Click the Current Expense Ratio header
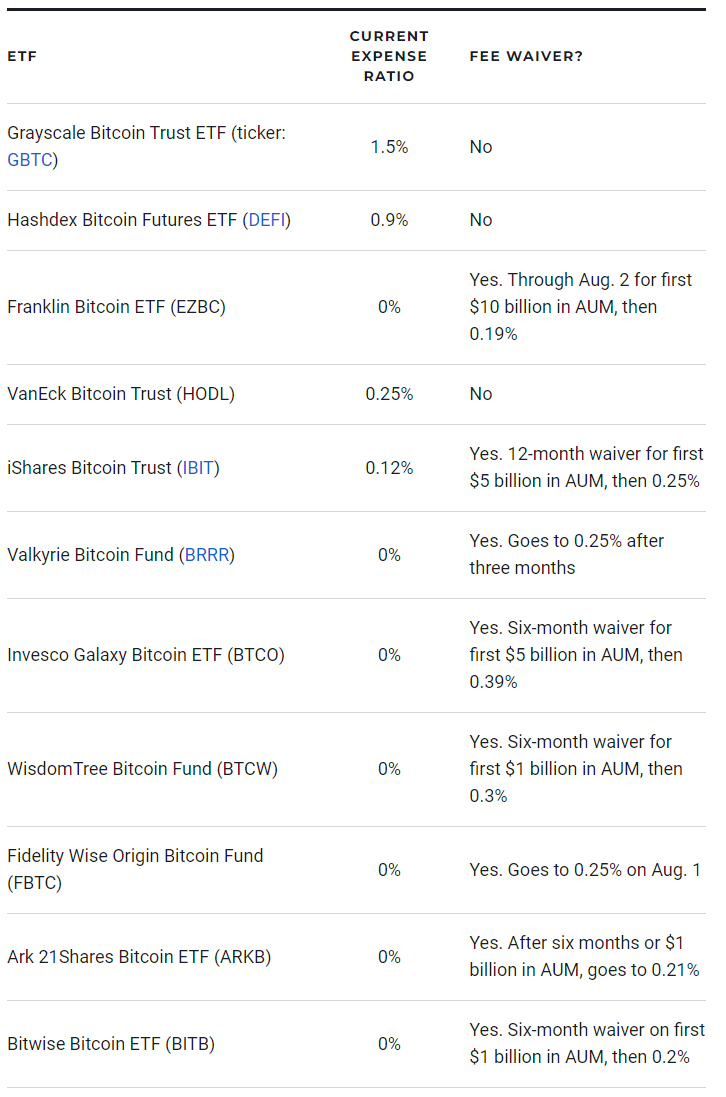The image size is (726, 1097). (x=388, y=56)
